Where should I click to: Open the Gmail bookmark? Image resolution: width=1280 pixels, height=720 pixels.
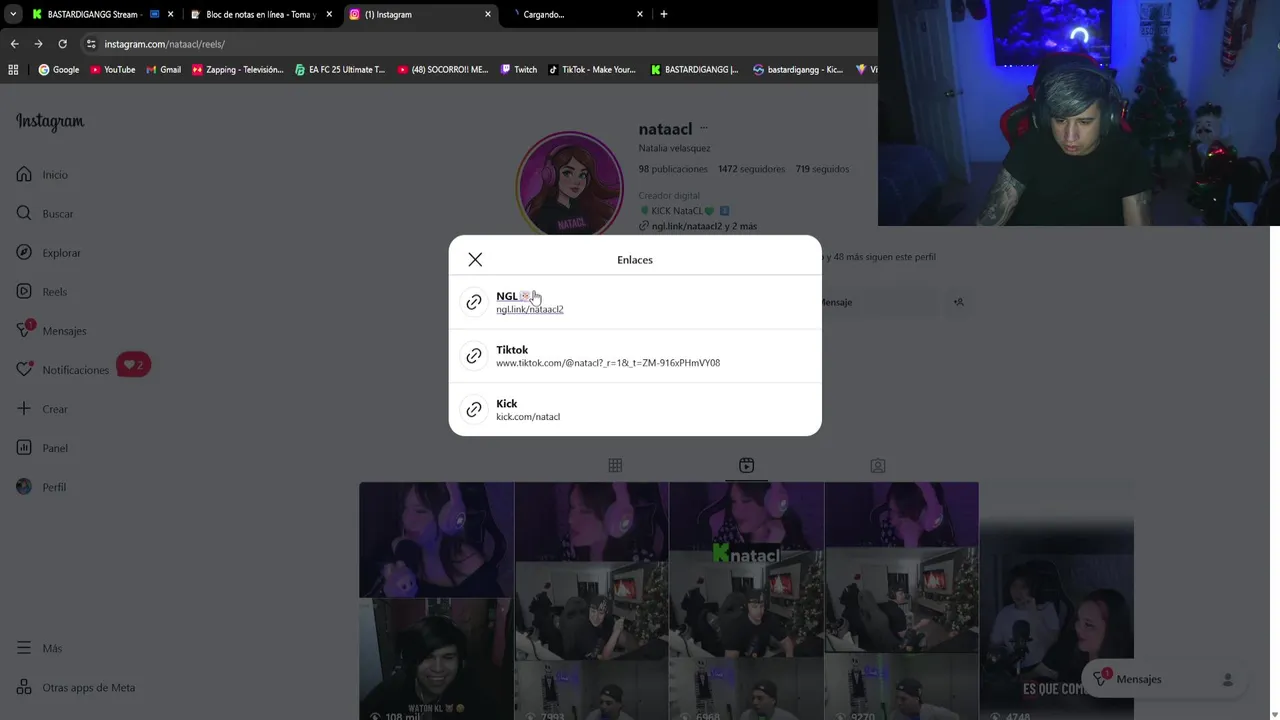pos(163,70)
